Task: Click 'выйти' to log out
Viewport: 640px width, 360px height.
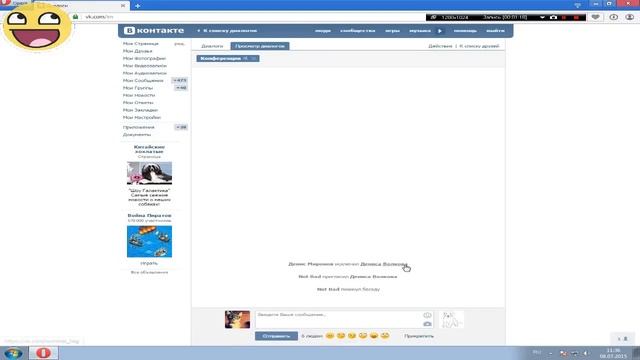Action: [495, 31]
